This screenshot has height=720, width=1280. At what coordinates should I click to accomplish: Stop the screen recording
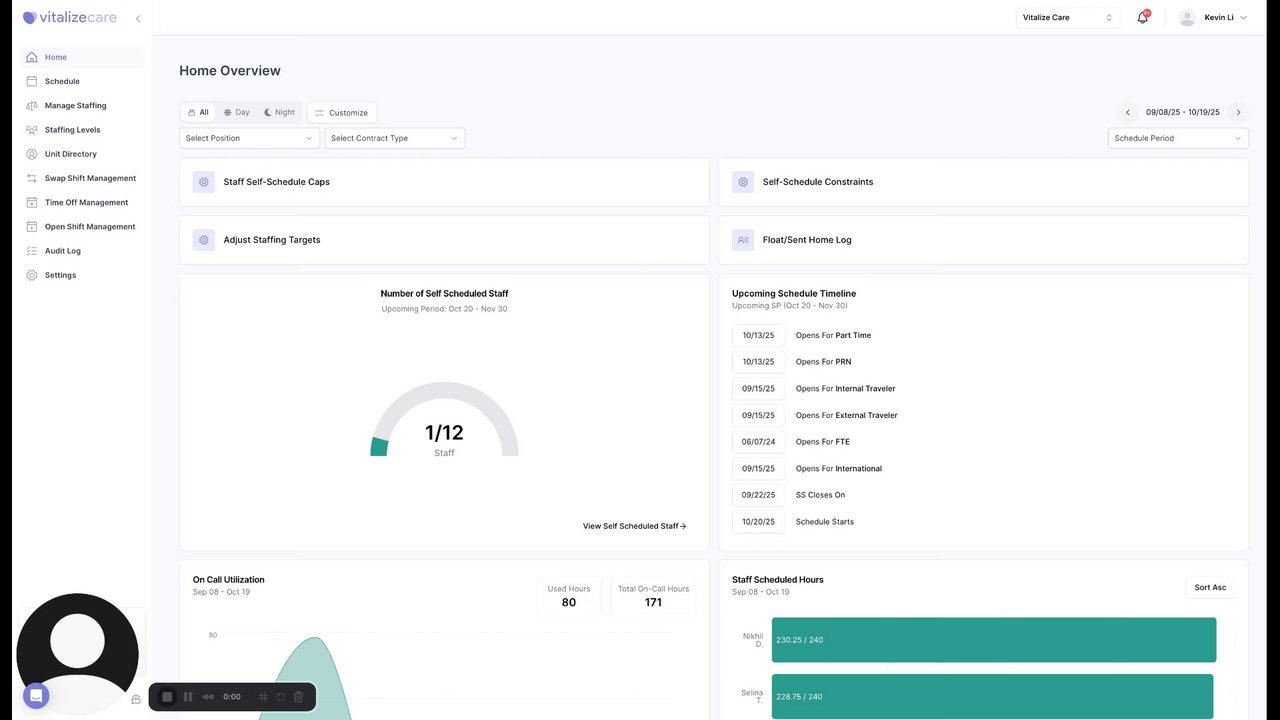(167, 697)
